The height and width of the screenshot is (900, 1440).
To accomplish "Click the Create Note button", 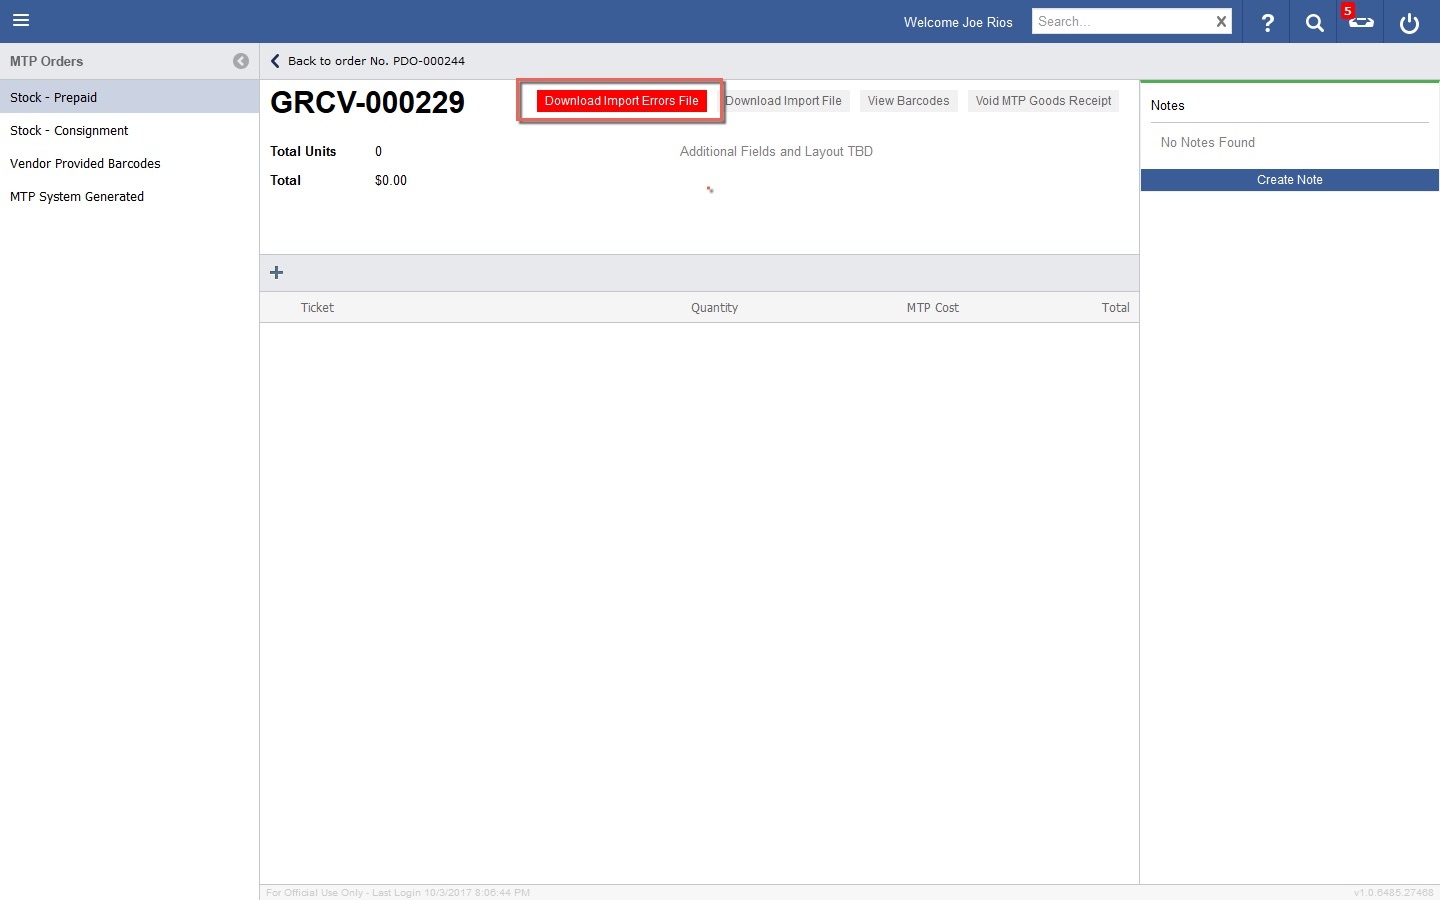I will point(1289,180).
